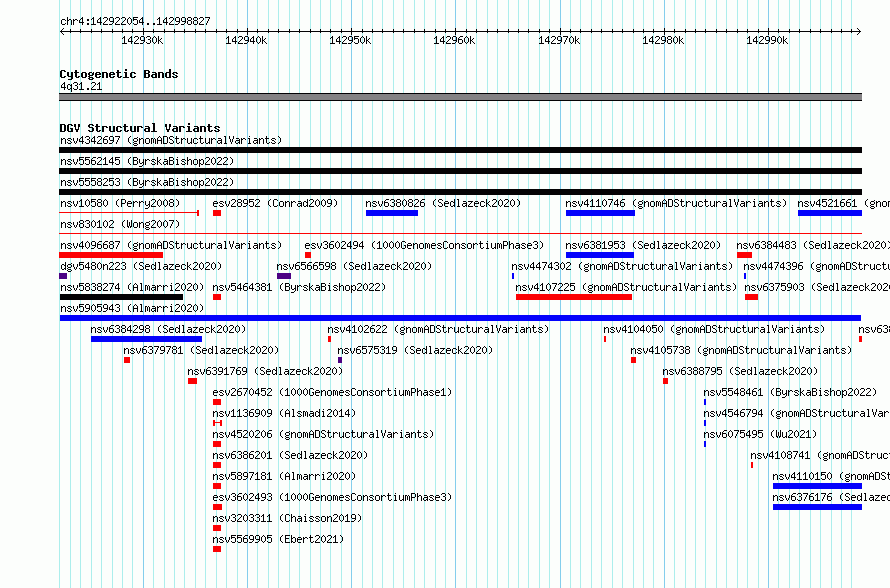
Task: Select nsv6380826 Sedlazeck2020 label
Action: click(443, 203)
